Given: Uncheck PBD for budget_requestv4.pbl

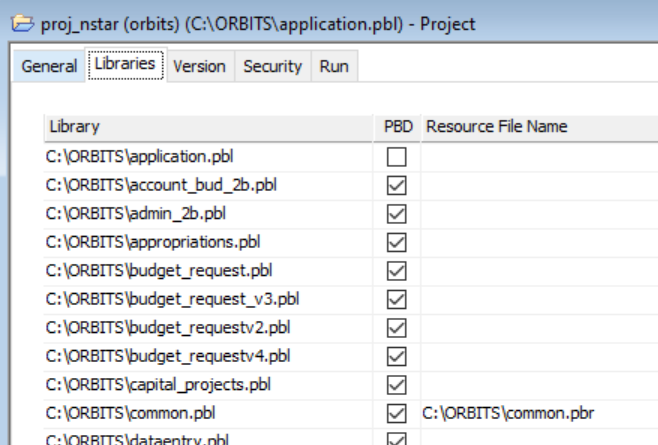Looking at the screenshot, I should click(397, 357).
